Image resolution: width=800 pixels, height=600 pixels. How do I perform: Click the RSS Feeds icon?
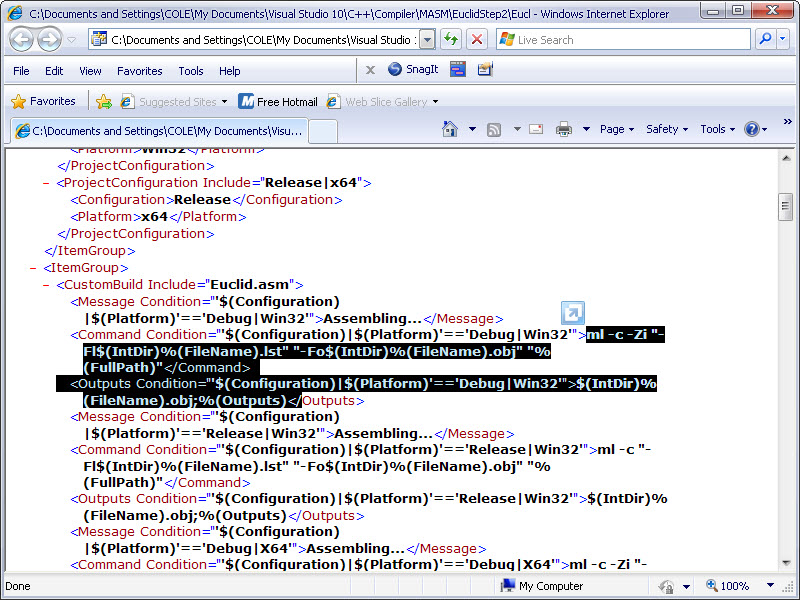494,130
